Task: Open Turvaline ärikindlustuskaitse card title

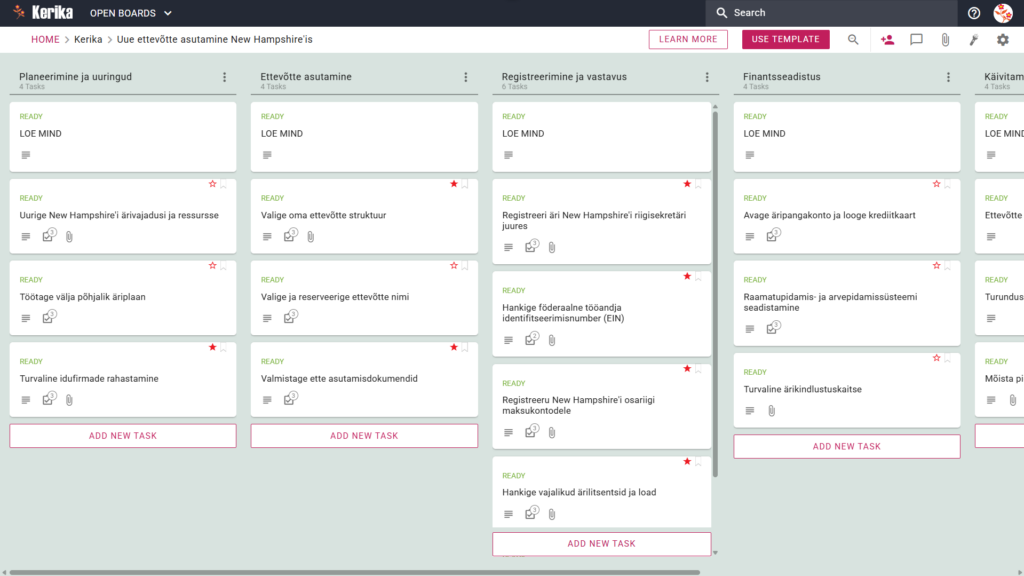Action: (802, 389)
